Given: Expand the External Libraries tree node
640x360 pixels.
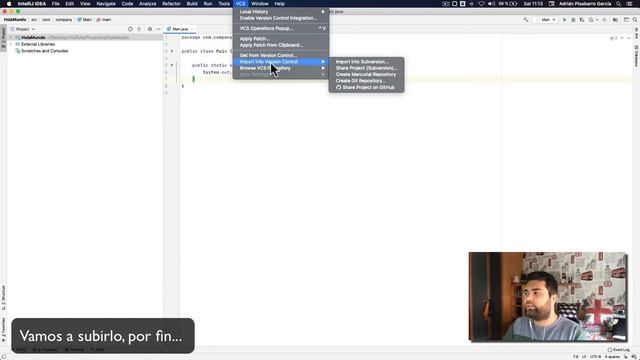Looking at the screenshot, I should click(x=11, y=44).
